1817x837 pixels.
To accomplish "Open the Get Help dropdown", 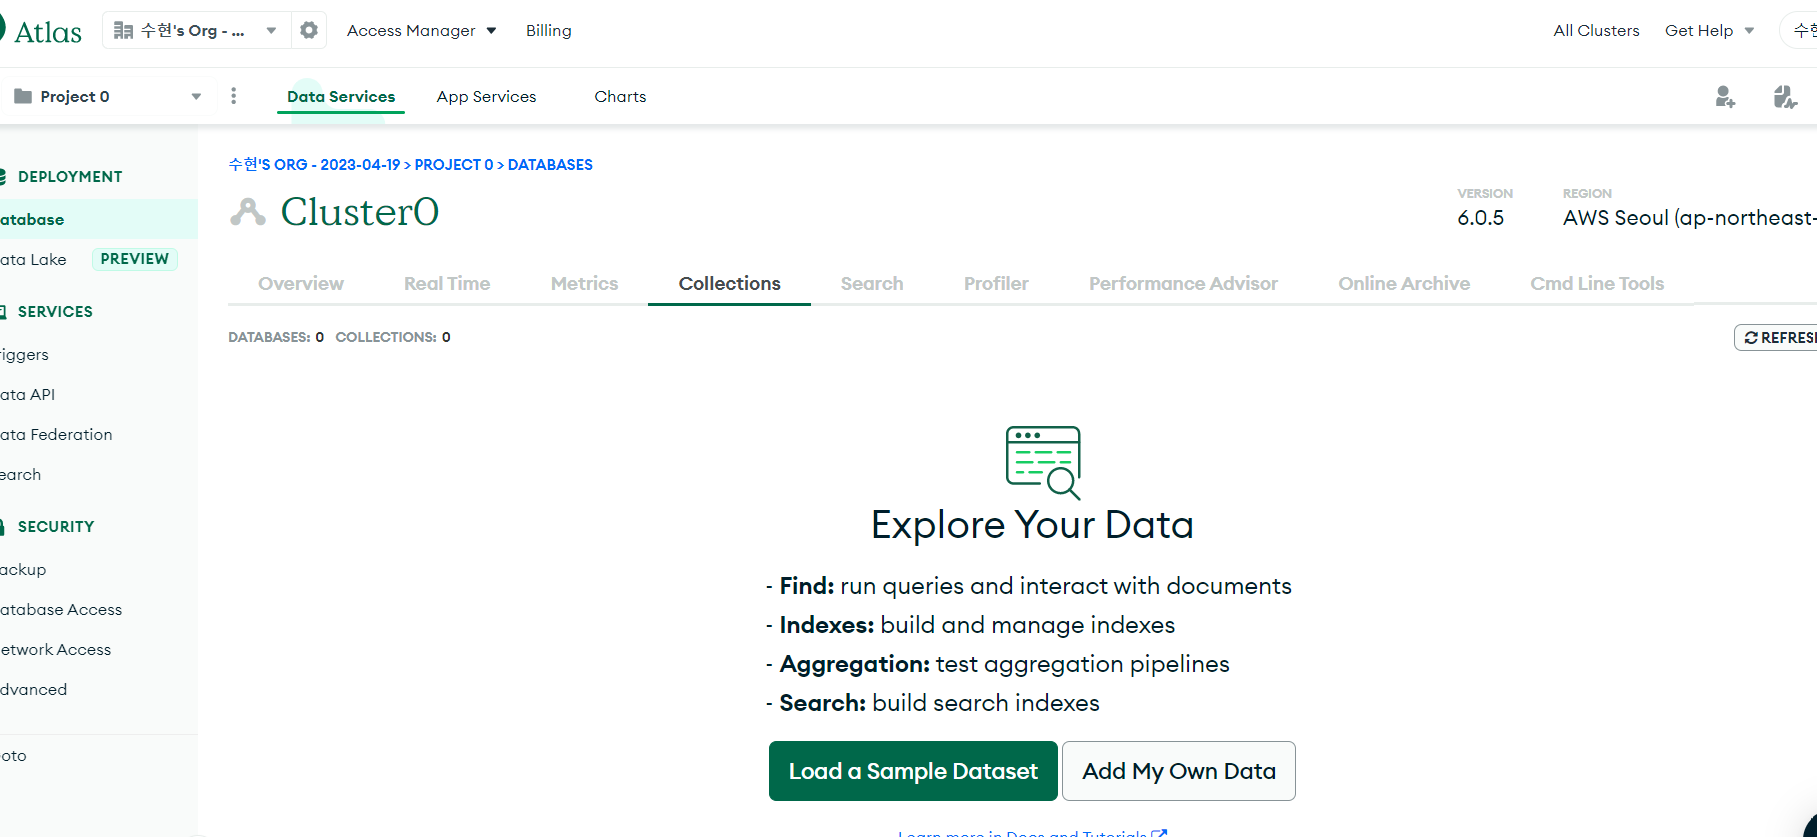I will tap(1709, 30).
